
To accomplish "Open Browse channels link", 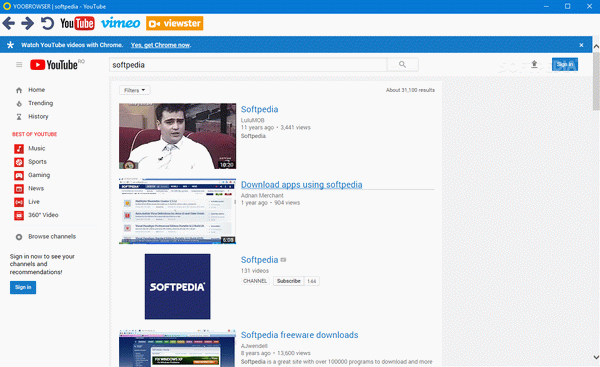I will pyautogui.click(x=52, y=237).
